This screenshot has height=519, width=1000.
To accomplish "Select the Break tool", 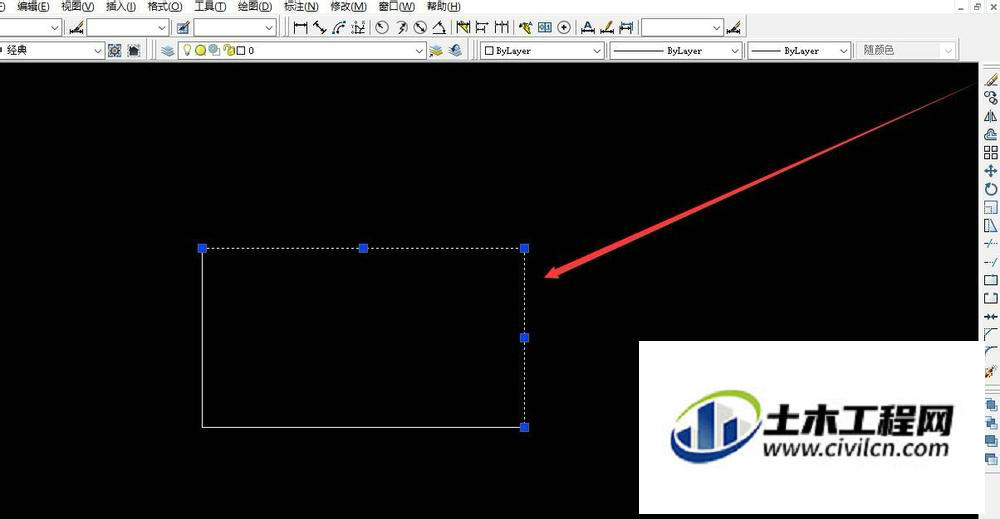I will [990, 298].
